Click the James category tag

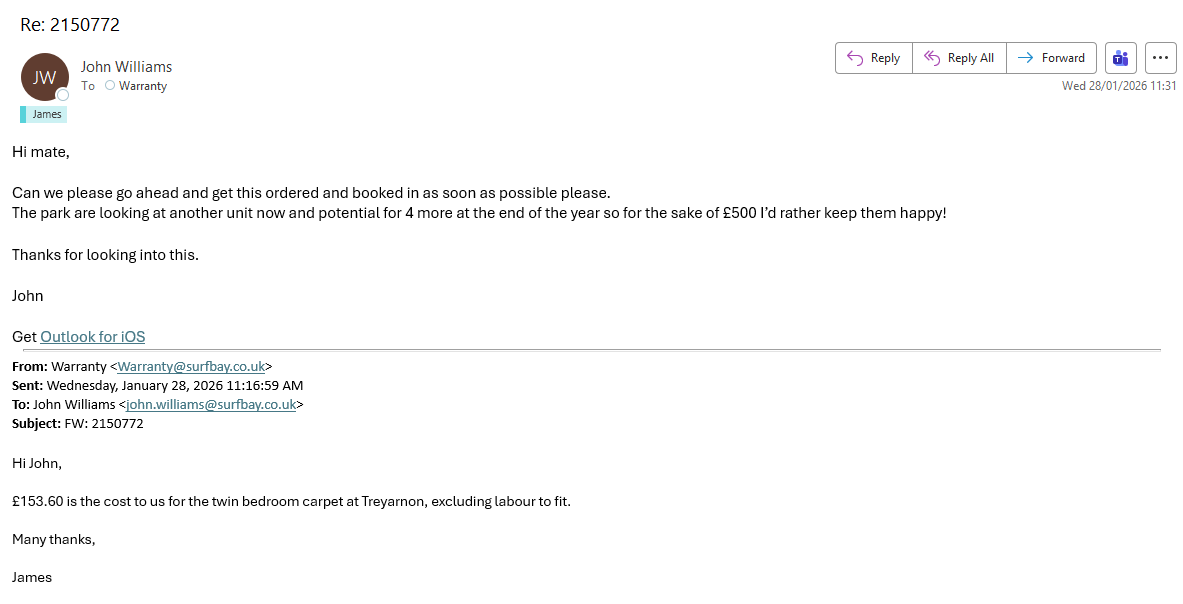[x=46, y=114]
